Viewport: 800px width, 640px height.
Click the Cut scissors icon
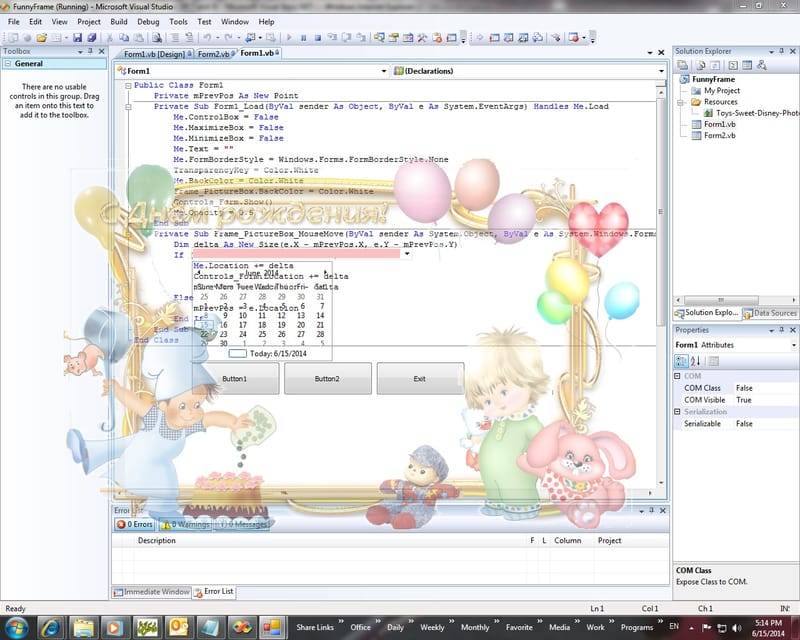[109, 37]
